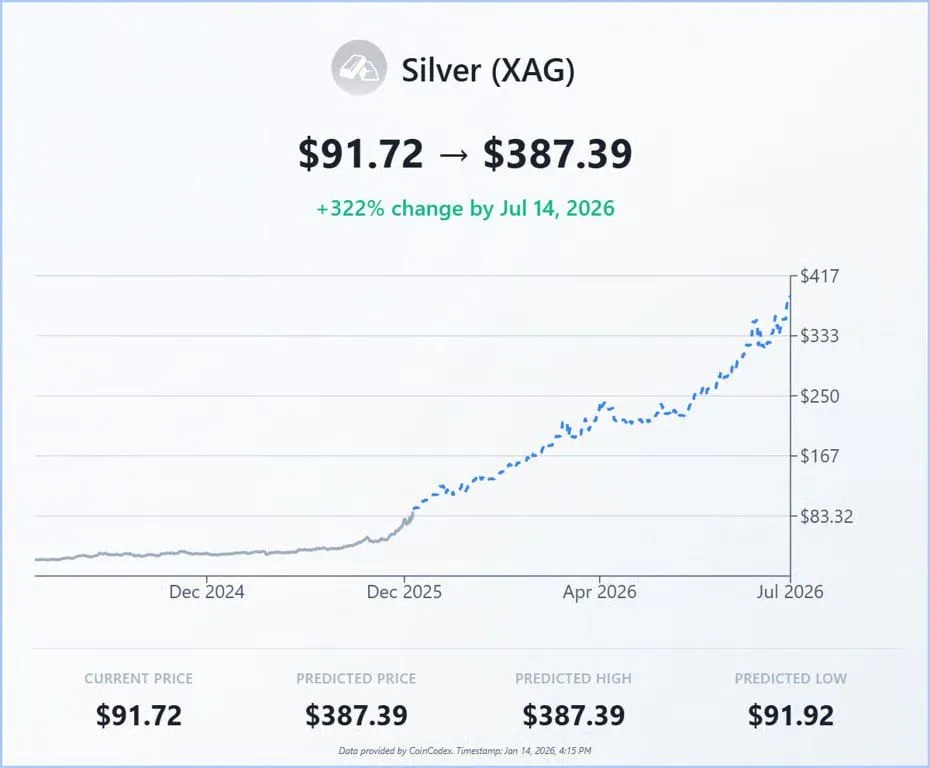Click the CURRENT PRICE label

click(x=139, y=678)
